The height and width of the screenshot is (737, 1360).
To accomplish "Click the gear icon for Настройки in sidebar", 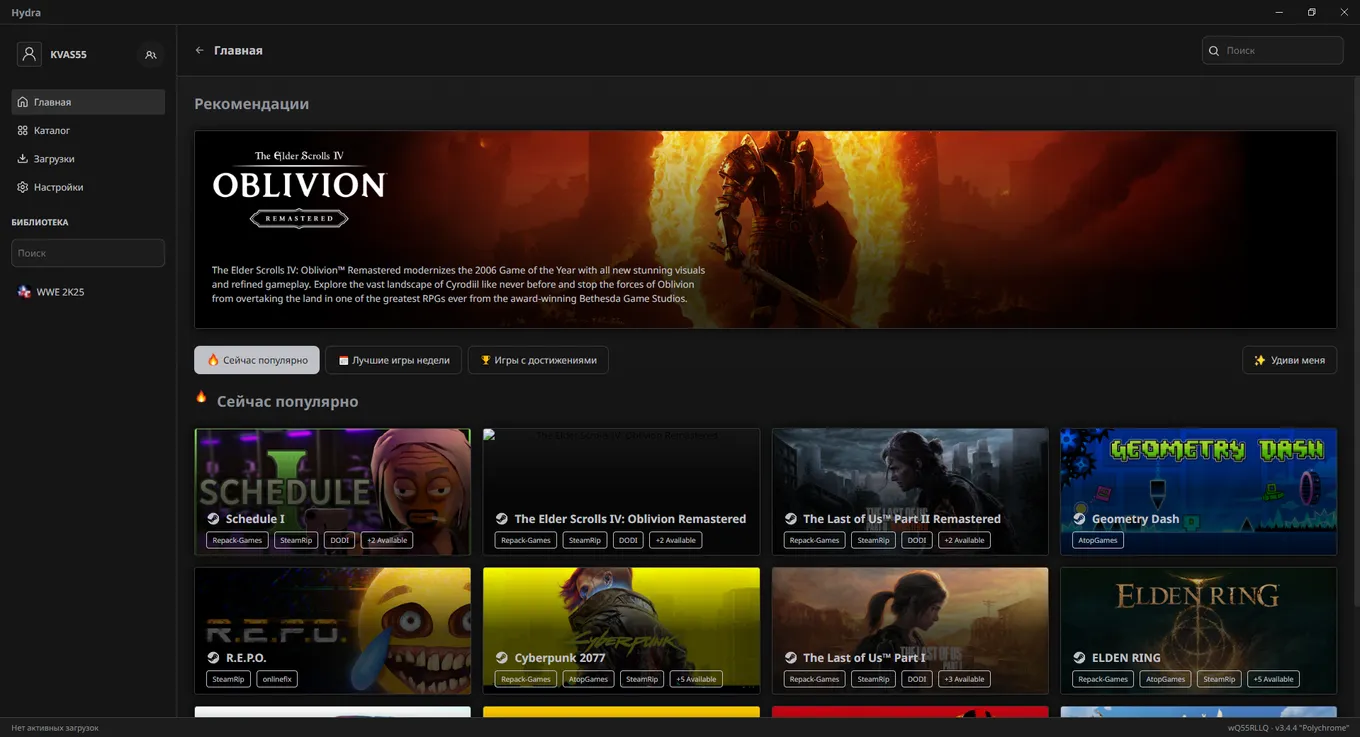I will 23,187.
